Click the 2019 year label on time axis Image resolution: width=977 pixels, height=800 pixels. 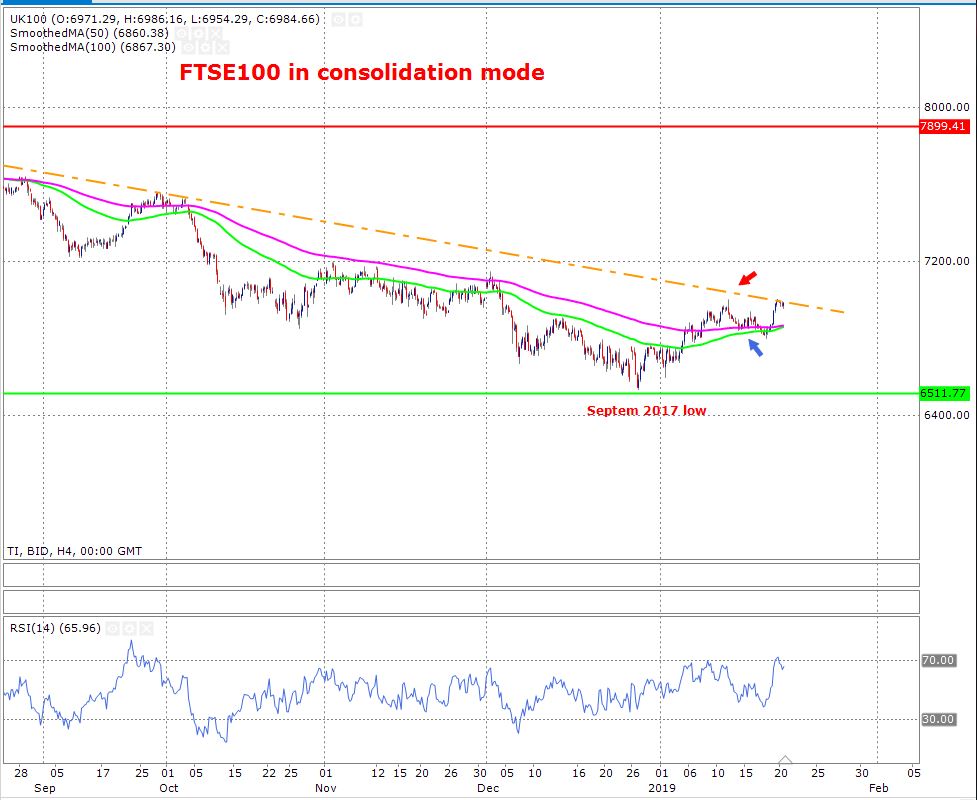tap(662, 788)
